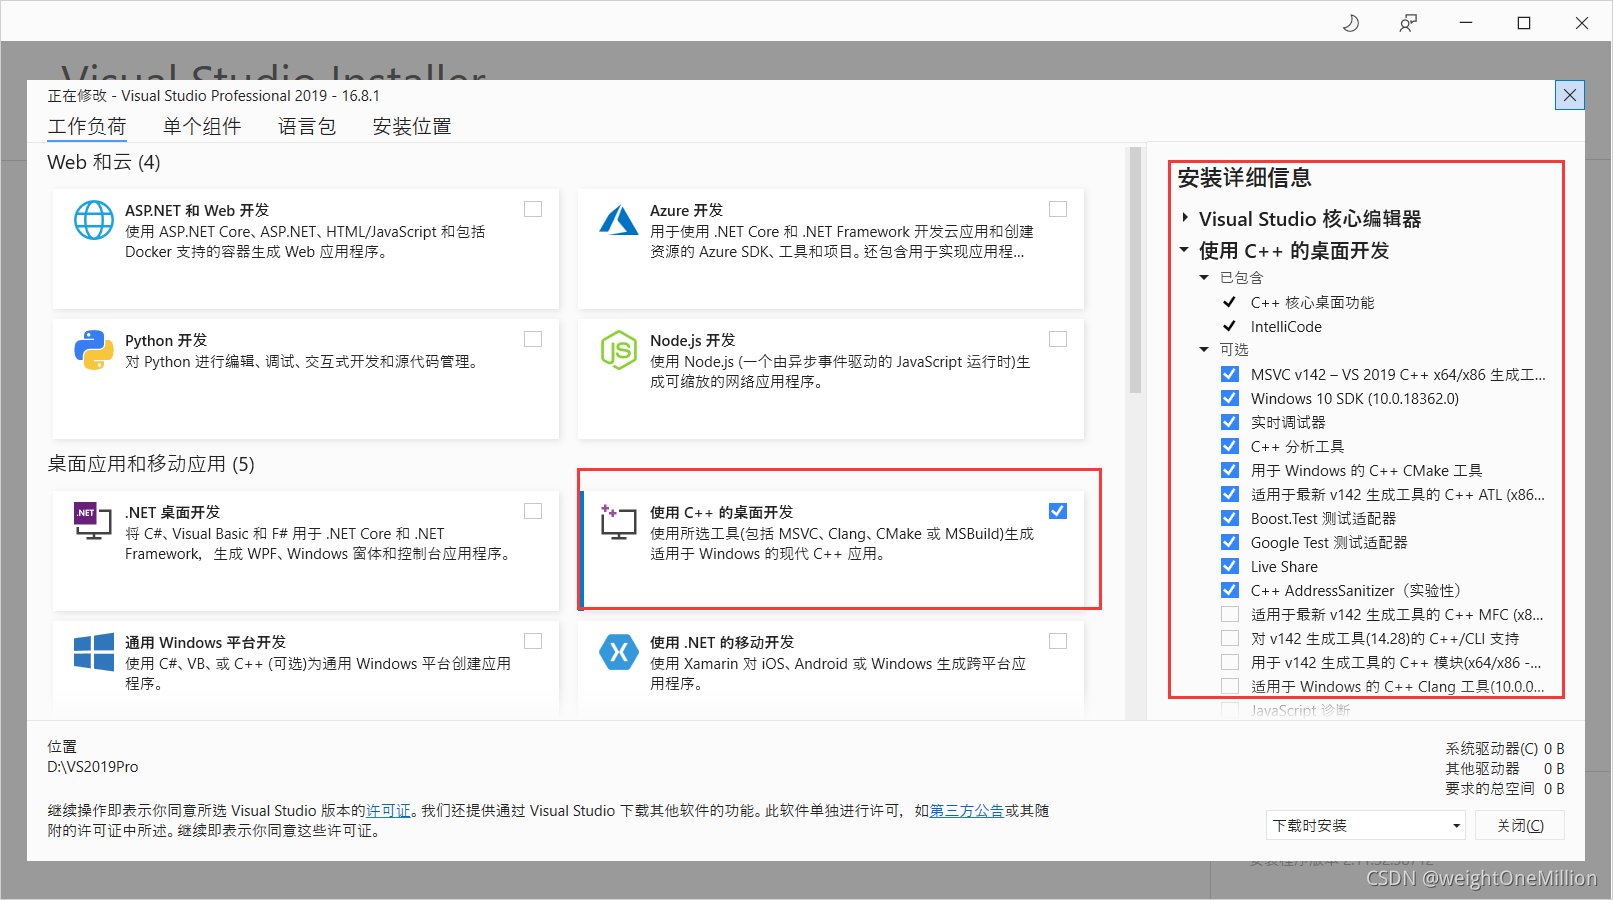Check the ASP.NET 和 Web 开发 workload
This screenshot has height=900, width=1613.
click(x=533, y=209)
